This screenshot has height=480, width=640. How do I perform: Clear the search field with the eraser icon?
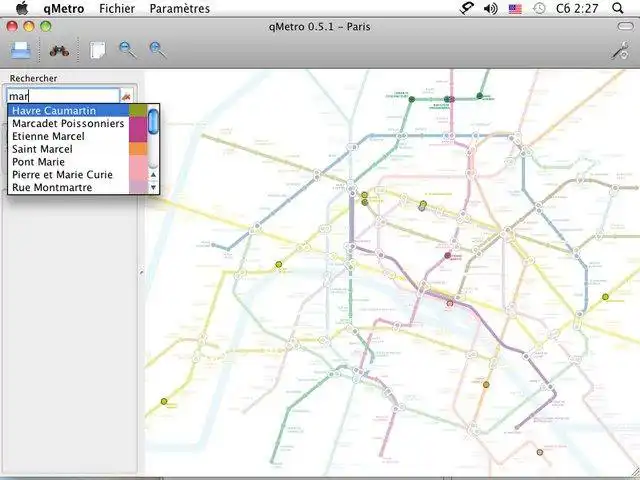coord(126,96)
